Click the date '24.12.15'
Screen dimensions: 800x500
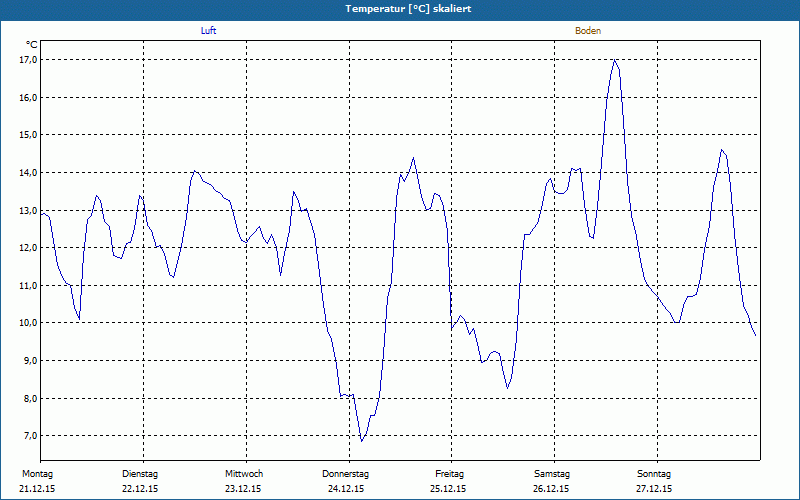(346, 489)
